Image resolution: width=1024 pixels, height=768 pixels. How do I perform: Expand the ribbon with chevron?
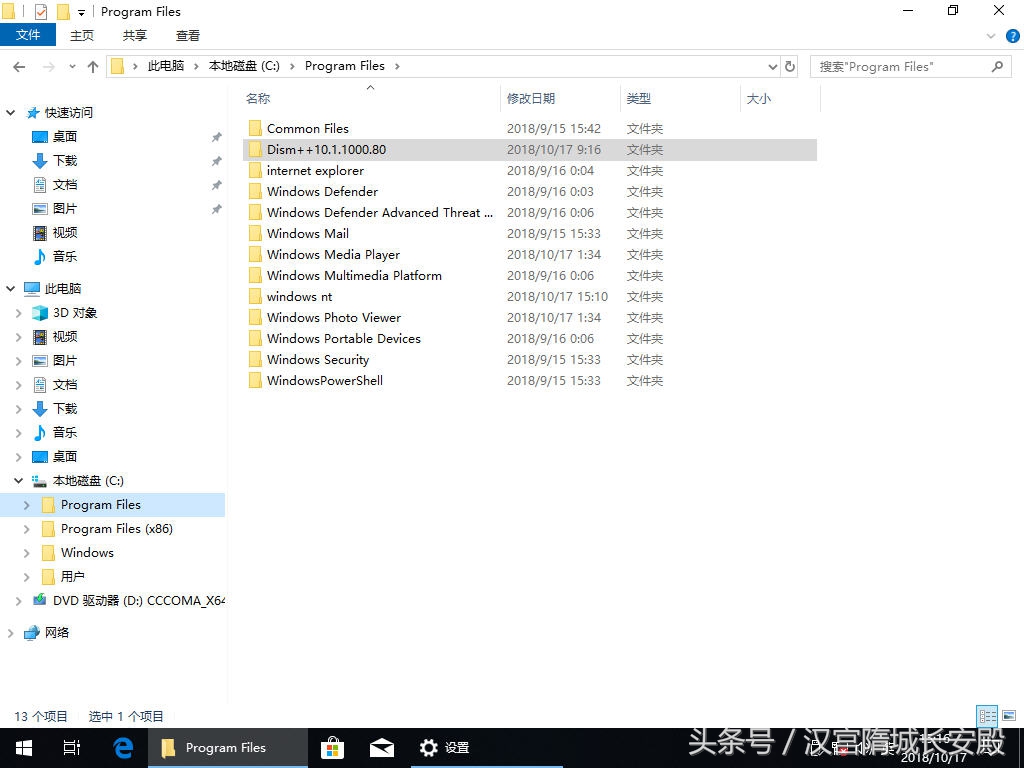click(x=991, y=37)
